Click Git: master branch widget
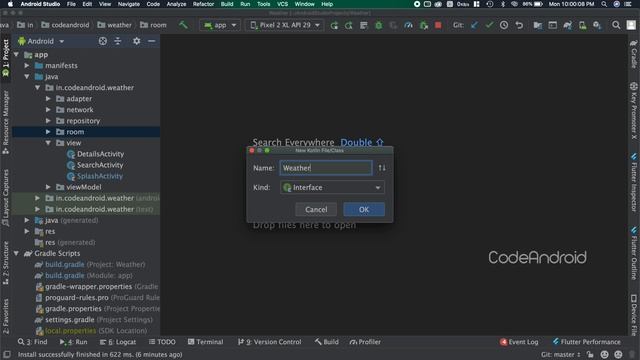 point(560,354)
